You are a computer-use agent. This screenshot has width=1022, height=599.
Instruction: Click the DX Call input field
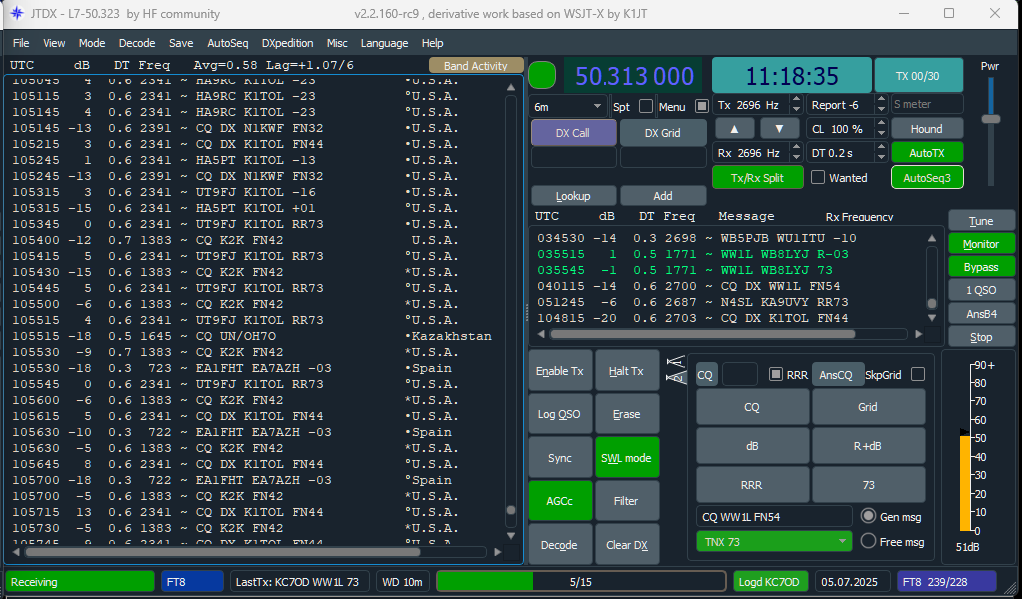click(574, 157)
